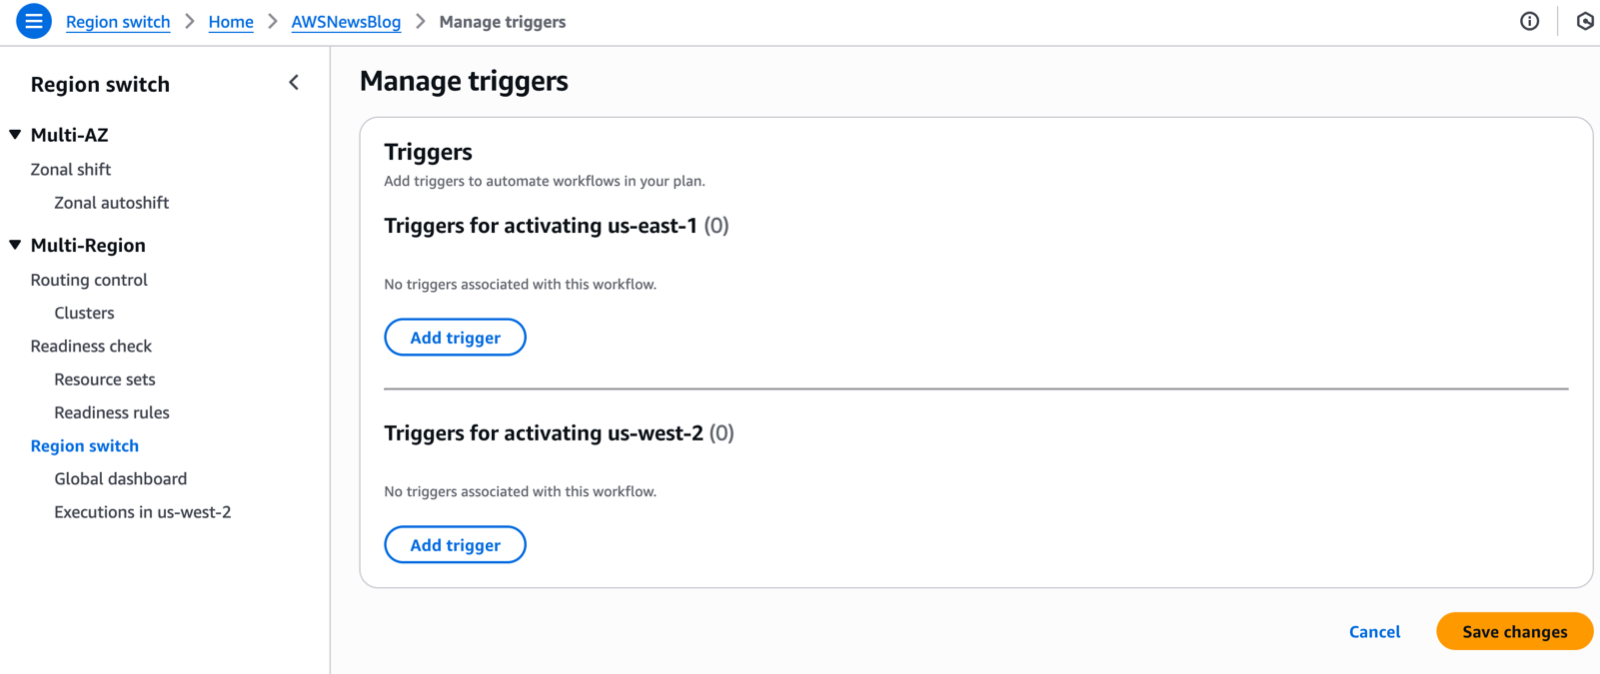Collapse the Multi-AZ section
The height and width of the screenshot is (674, 1600).
pos(15,134)
